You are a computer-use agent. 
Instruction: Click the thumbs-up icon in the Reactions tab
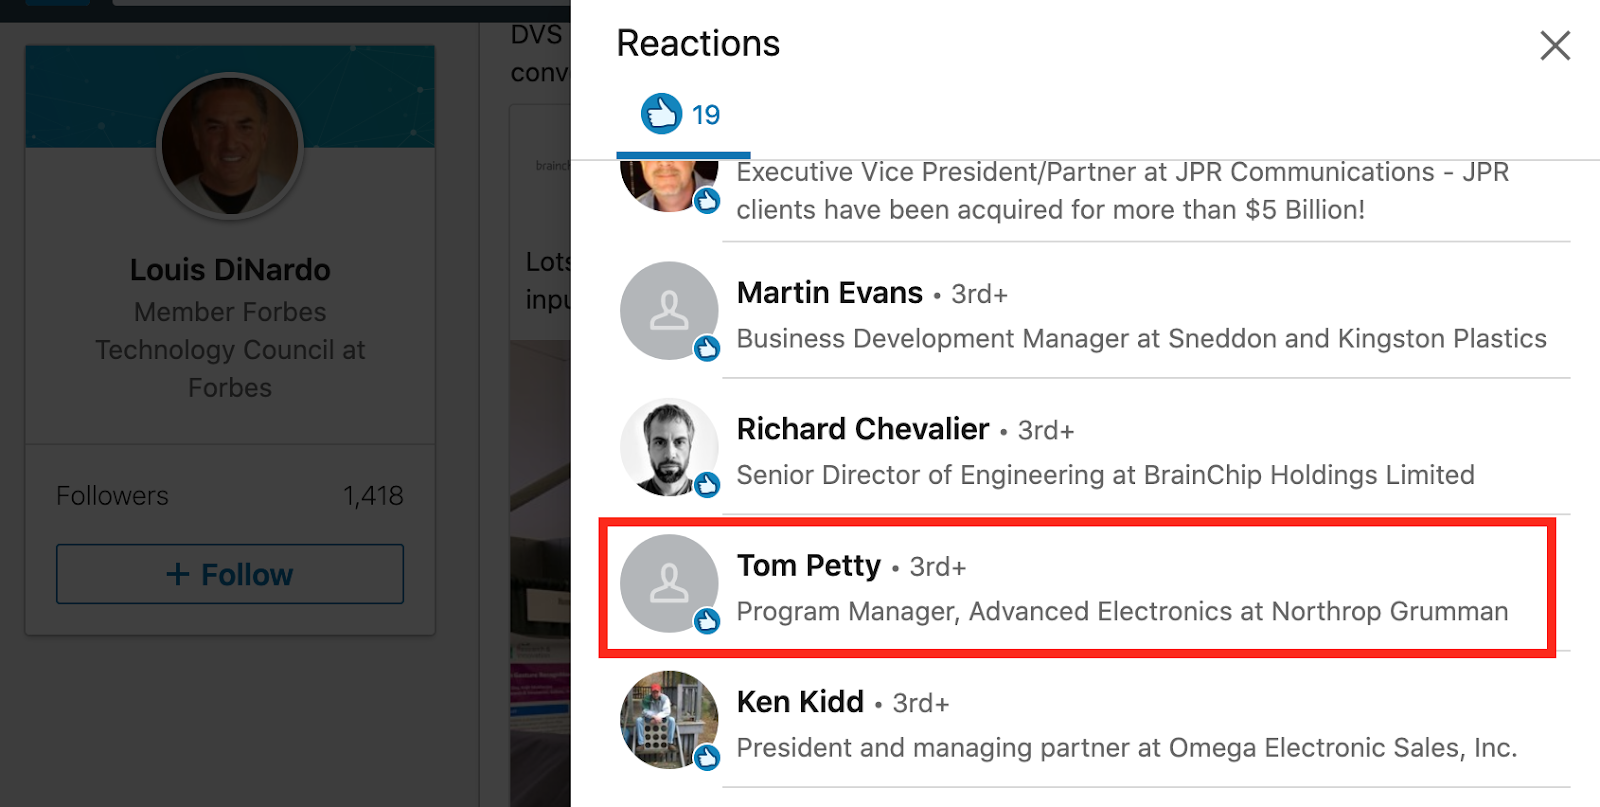(x=661, y=114)
